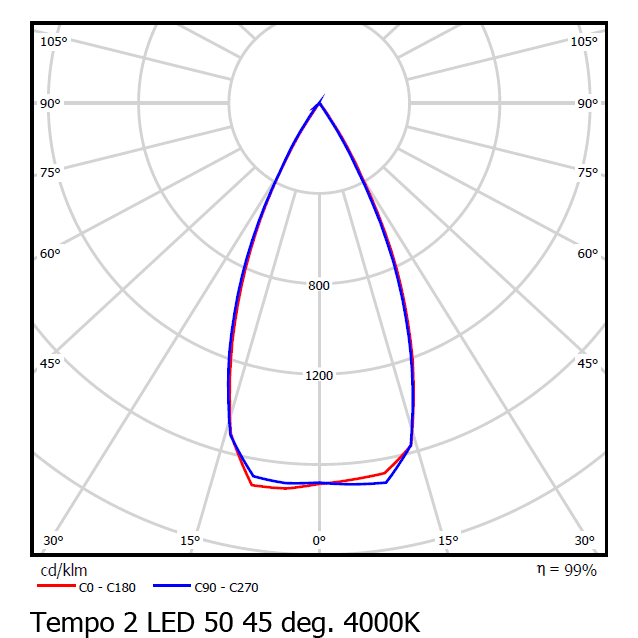Click the right 105° angle label

point(584,42)
